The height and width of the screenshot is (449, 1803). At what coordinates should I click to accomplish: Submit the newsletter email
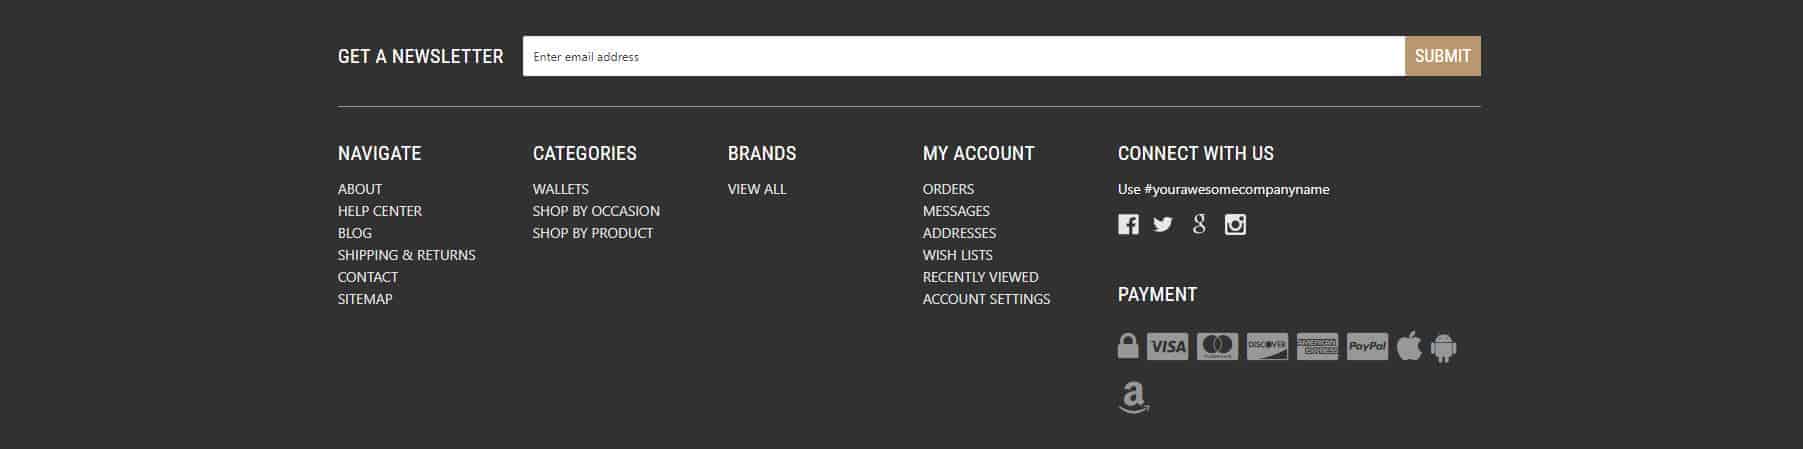[x=1442, y=56]
